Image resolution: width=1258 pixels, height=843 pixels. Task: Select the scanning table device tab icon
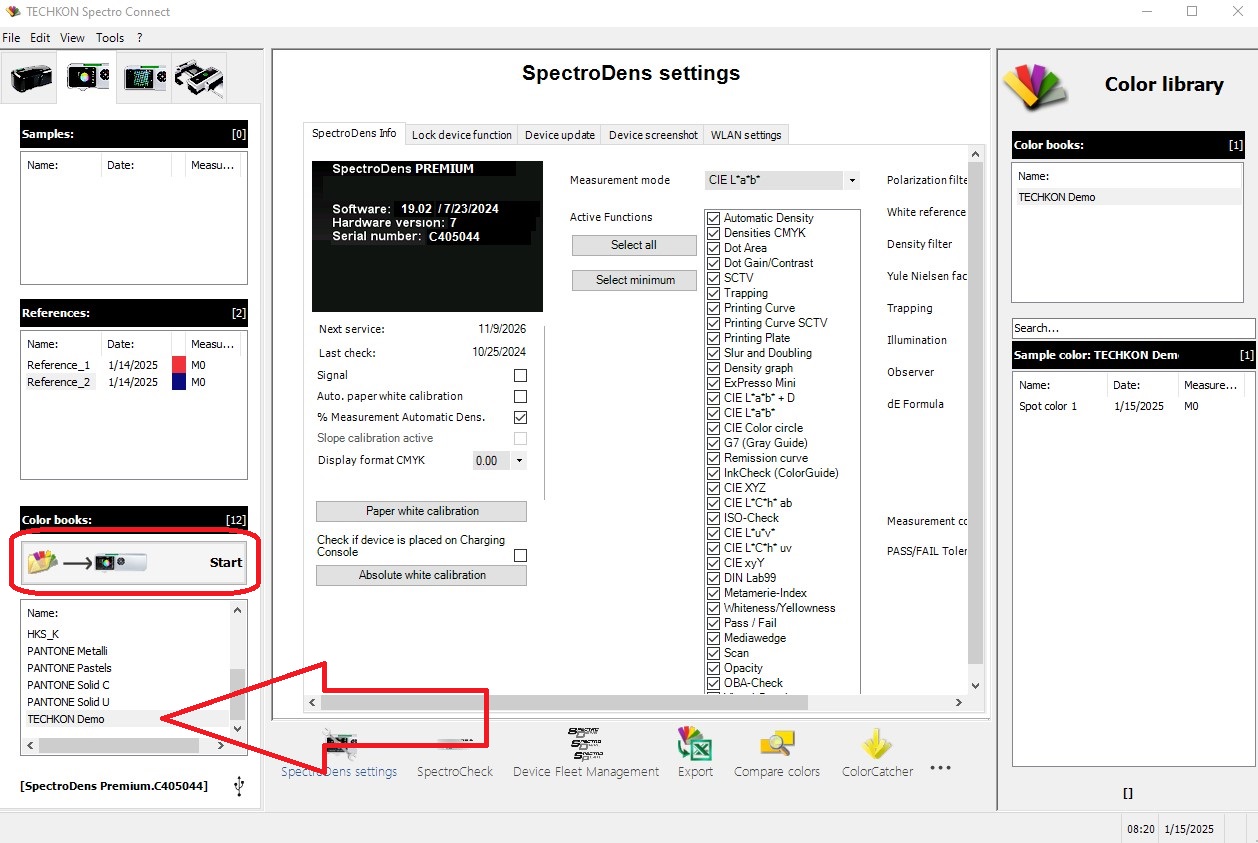[x=199, y=78]
